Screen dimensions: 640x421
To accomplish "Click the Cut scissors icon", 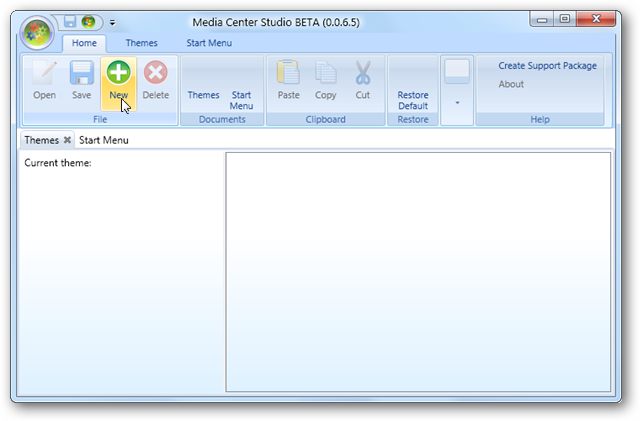I will [x=362, y=73].
